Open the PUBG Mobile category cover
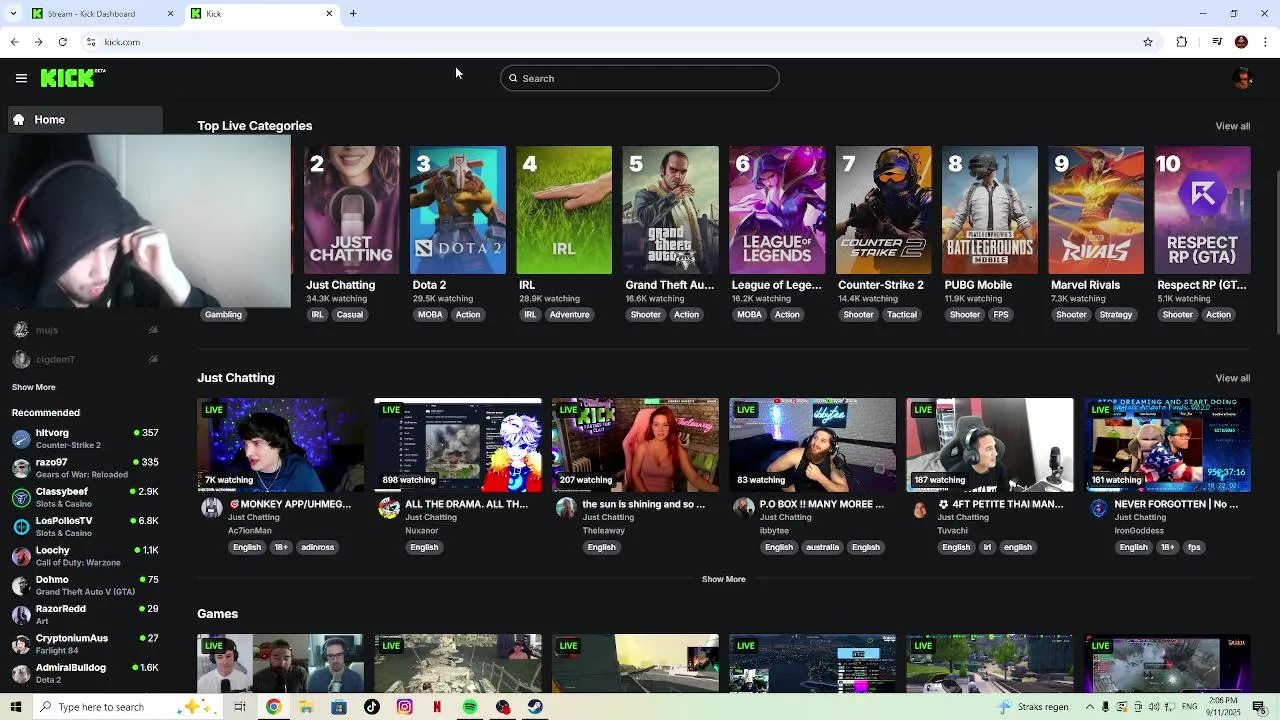 990,210
